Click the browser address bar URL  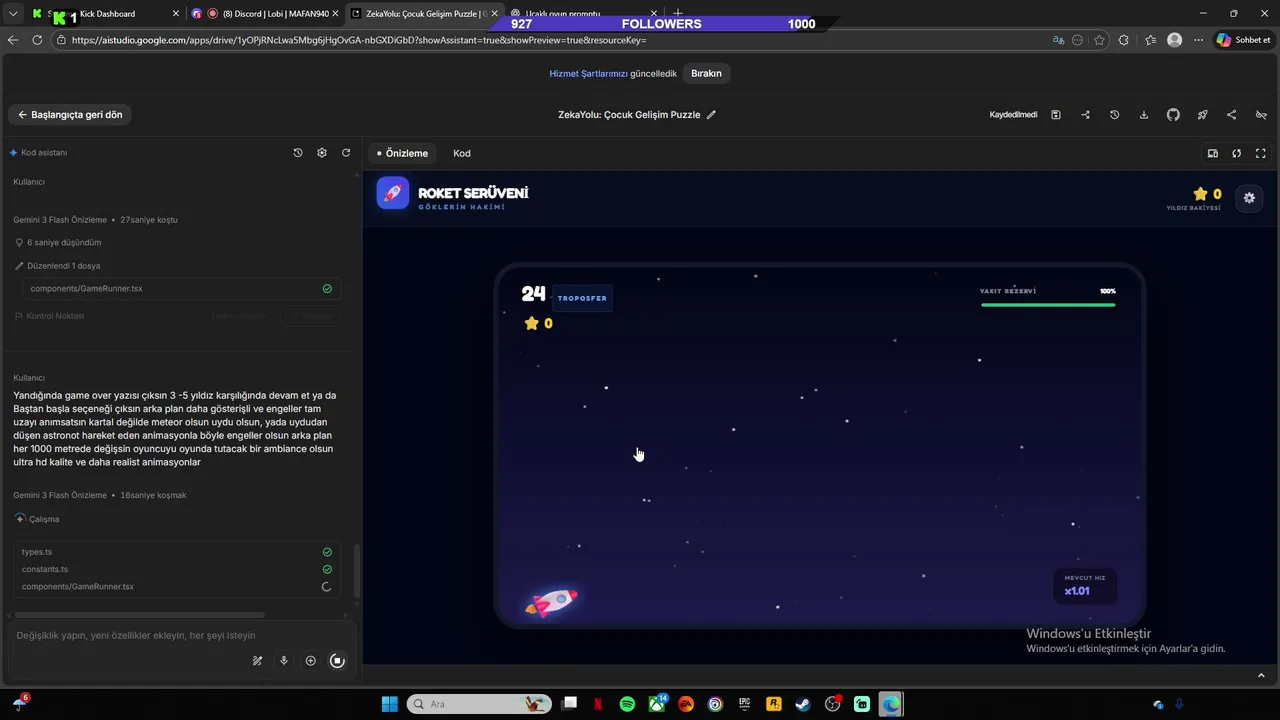point(359,40)
